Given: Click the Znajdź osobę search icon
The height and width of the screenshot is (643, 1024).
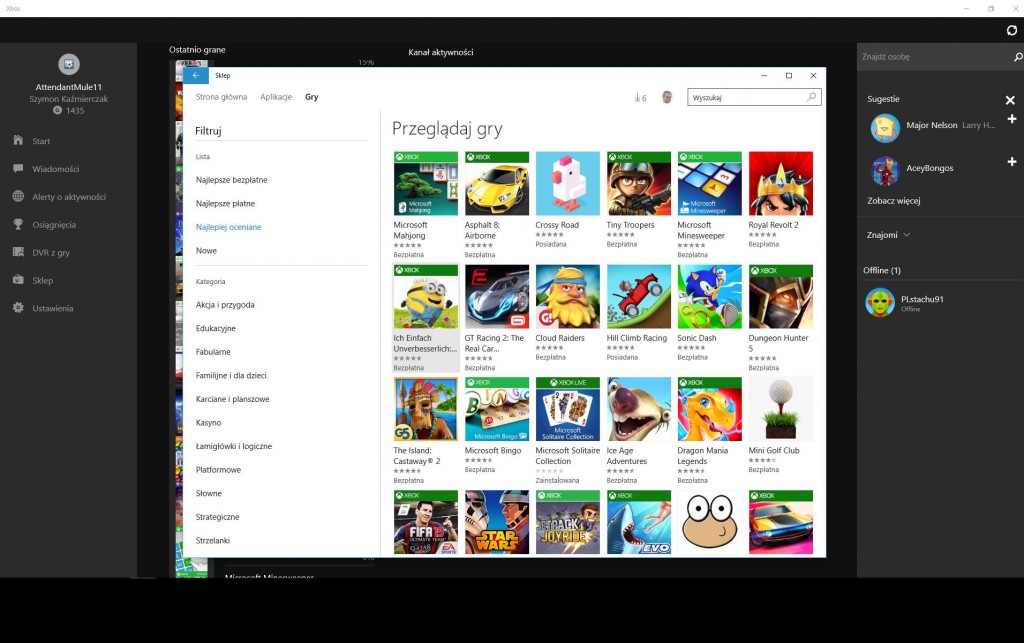Looking at the screenshot, I should [1017, 57].
